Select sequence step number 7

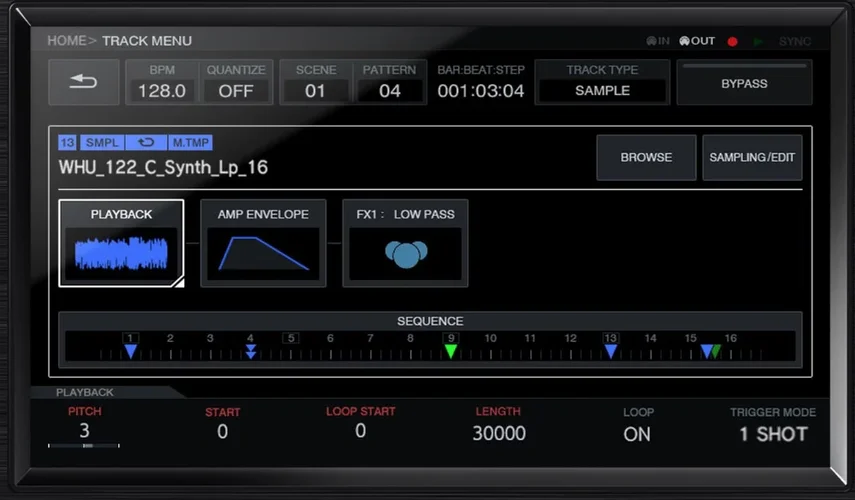tap(370, 338)
